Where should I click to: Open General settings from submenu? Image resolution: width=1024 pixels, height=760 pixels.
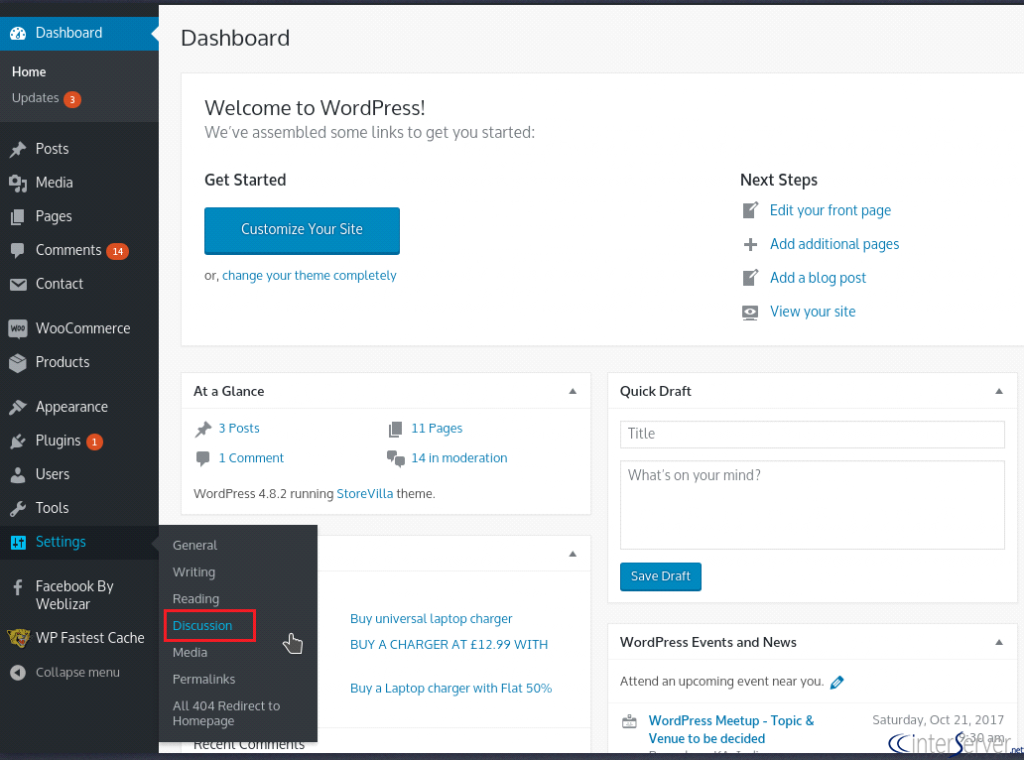click(x=195, y=545)
